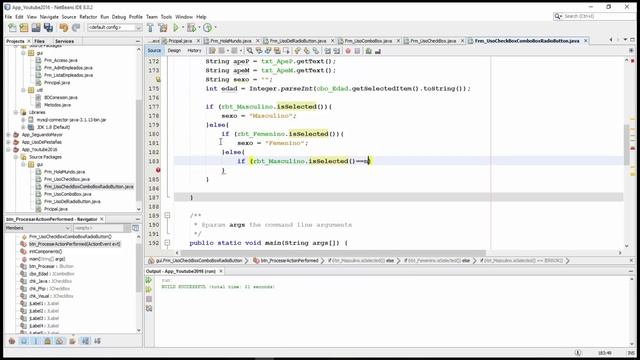
Task: Click the New Project toolbar icon
Action: [24, 28]
